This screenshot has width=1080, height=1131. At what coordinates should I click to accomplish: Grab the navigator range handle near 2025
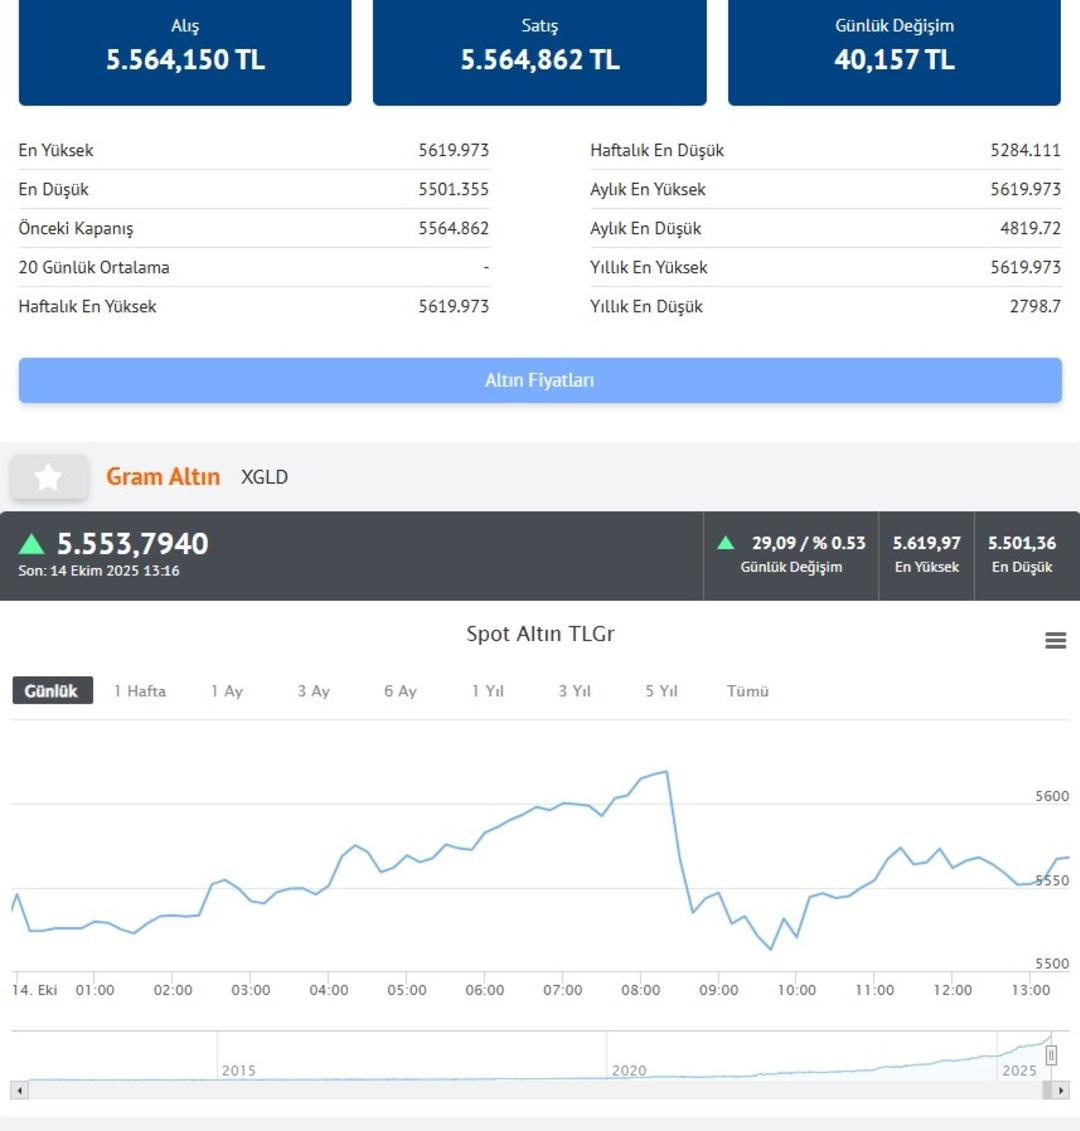click(1051, 1055)
